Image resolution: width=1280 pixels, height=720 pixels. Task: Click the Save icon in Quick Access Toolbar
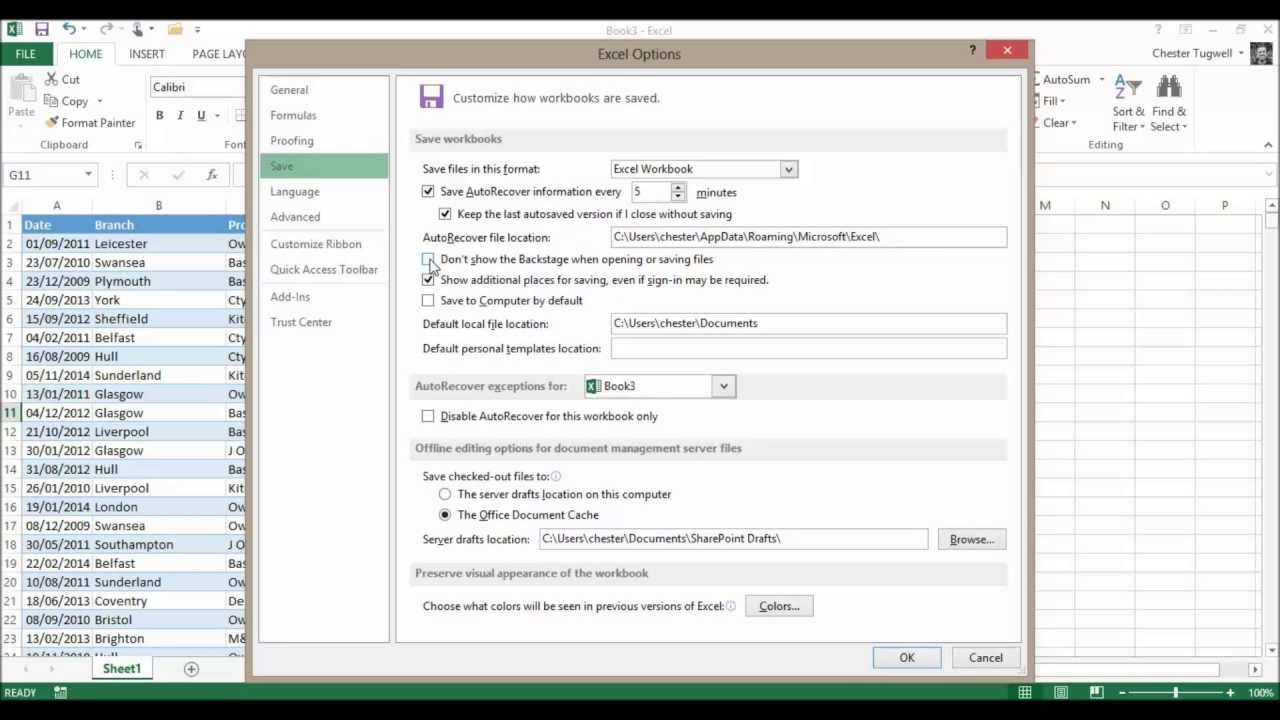coord(41,30)
